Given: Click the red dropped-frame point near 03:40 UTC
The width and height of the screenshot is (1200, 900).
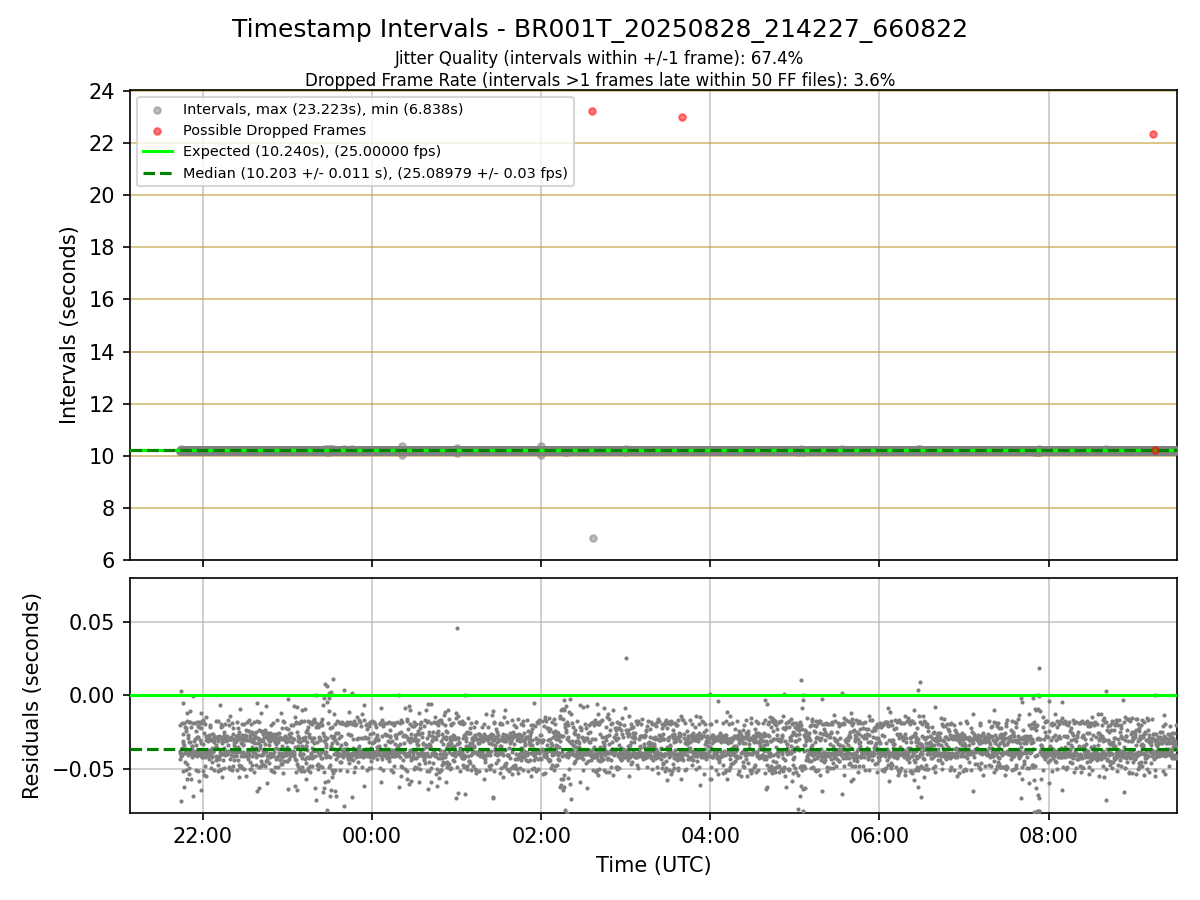Looking at the screenshot, I should [x=682, y=117].
